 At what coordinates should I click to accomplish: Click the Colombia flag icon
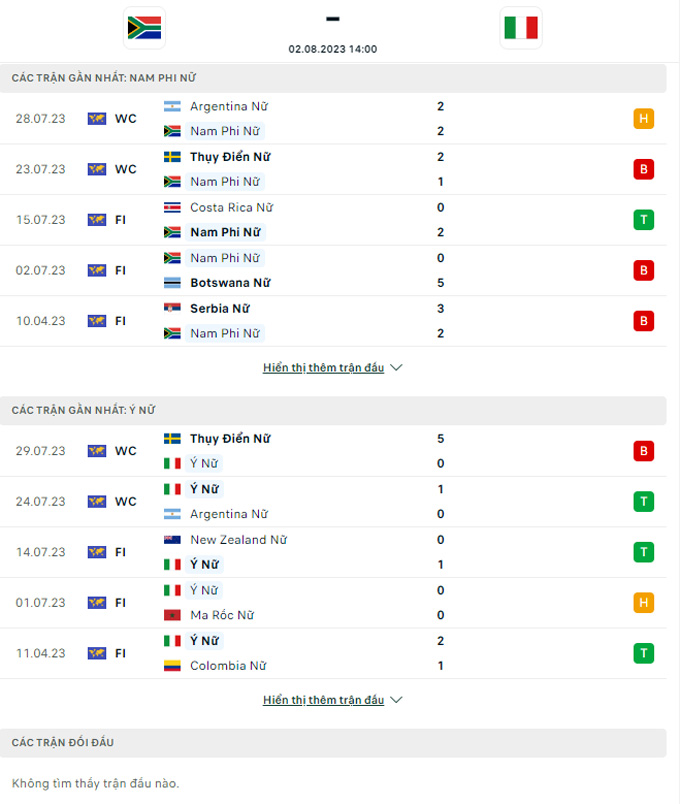tap(172, 666)
